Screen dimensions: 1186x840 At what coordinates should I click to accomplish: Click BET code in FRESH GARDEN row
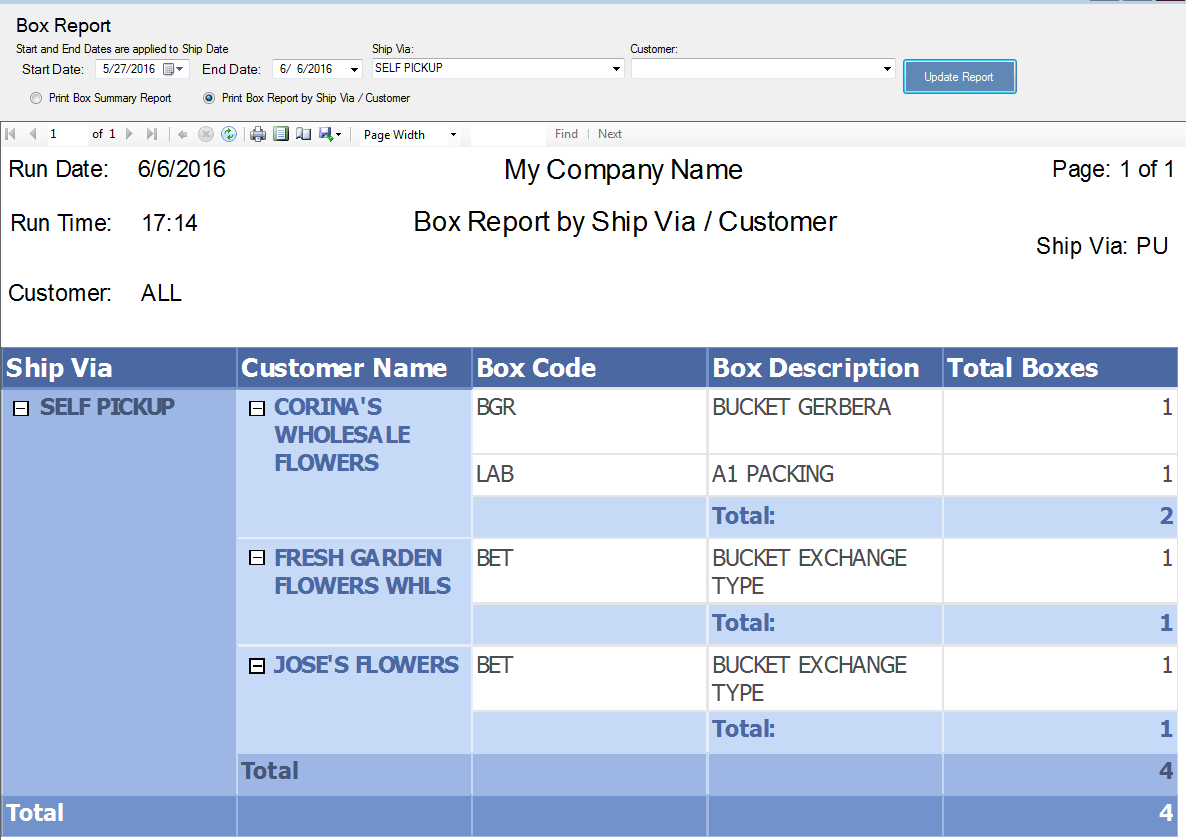click(x=589, y=571)
